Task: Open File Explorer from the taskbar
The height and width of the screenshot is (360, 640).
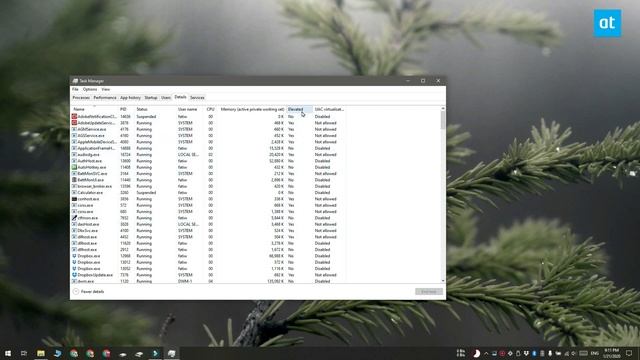Action: point(41,353)
